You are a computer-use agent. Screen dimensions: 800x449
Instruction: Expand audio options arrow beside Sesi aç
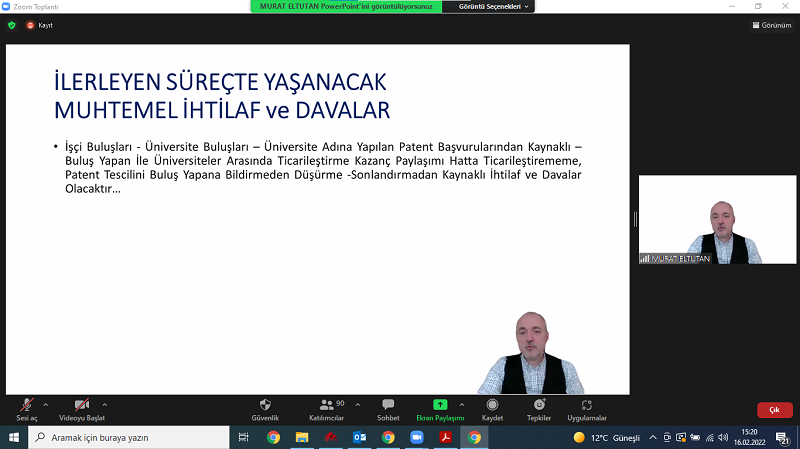point(46,404)
